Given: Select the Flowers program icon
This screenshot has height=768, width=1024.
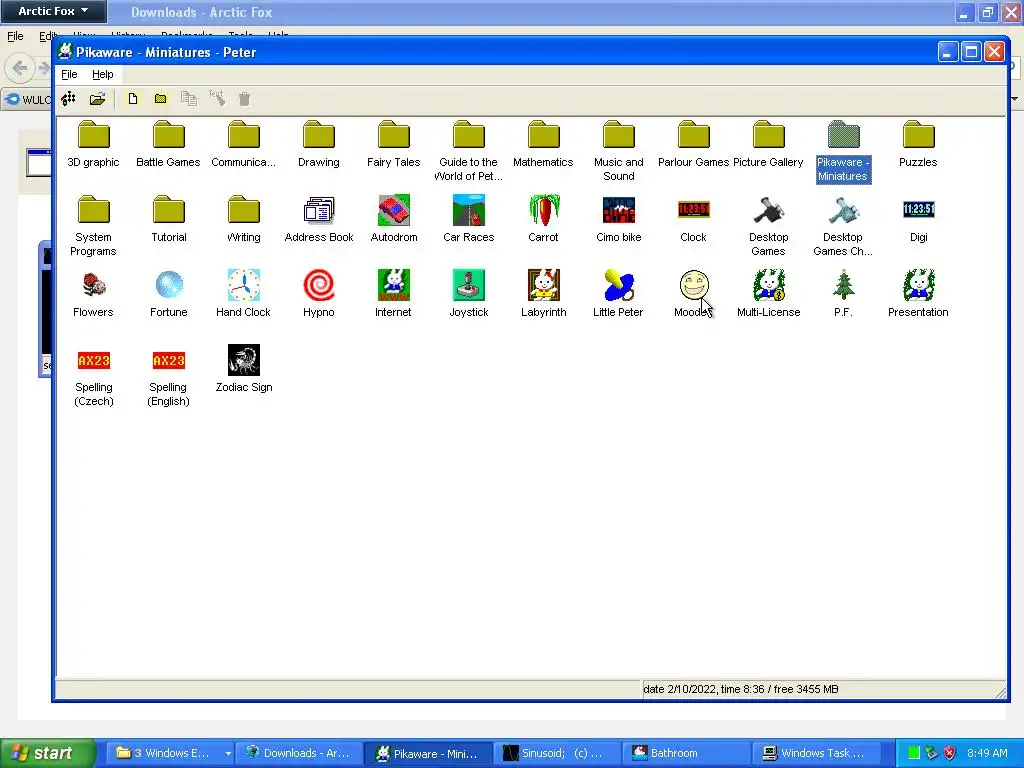Looking at the screenshot, I should pos(93,294).
